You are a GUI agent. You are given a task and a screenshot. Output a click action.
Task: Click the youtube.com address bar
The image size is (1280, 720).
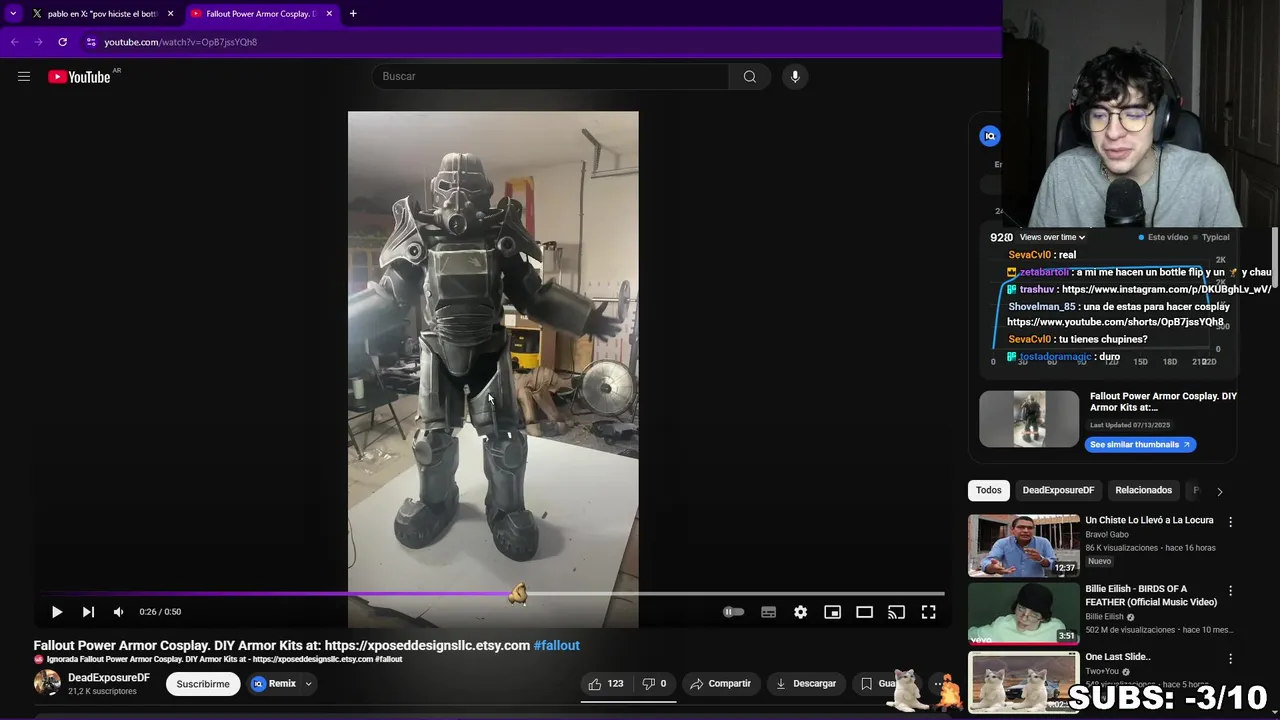[540, 42]
